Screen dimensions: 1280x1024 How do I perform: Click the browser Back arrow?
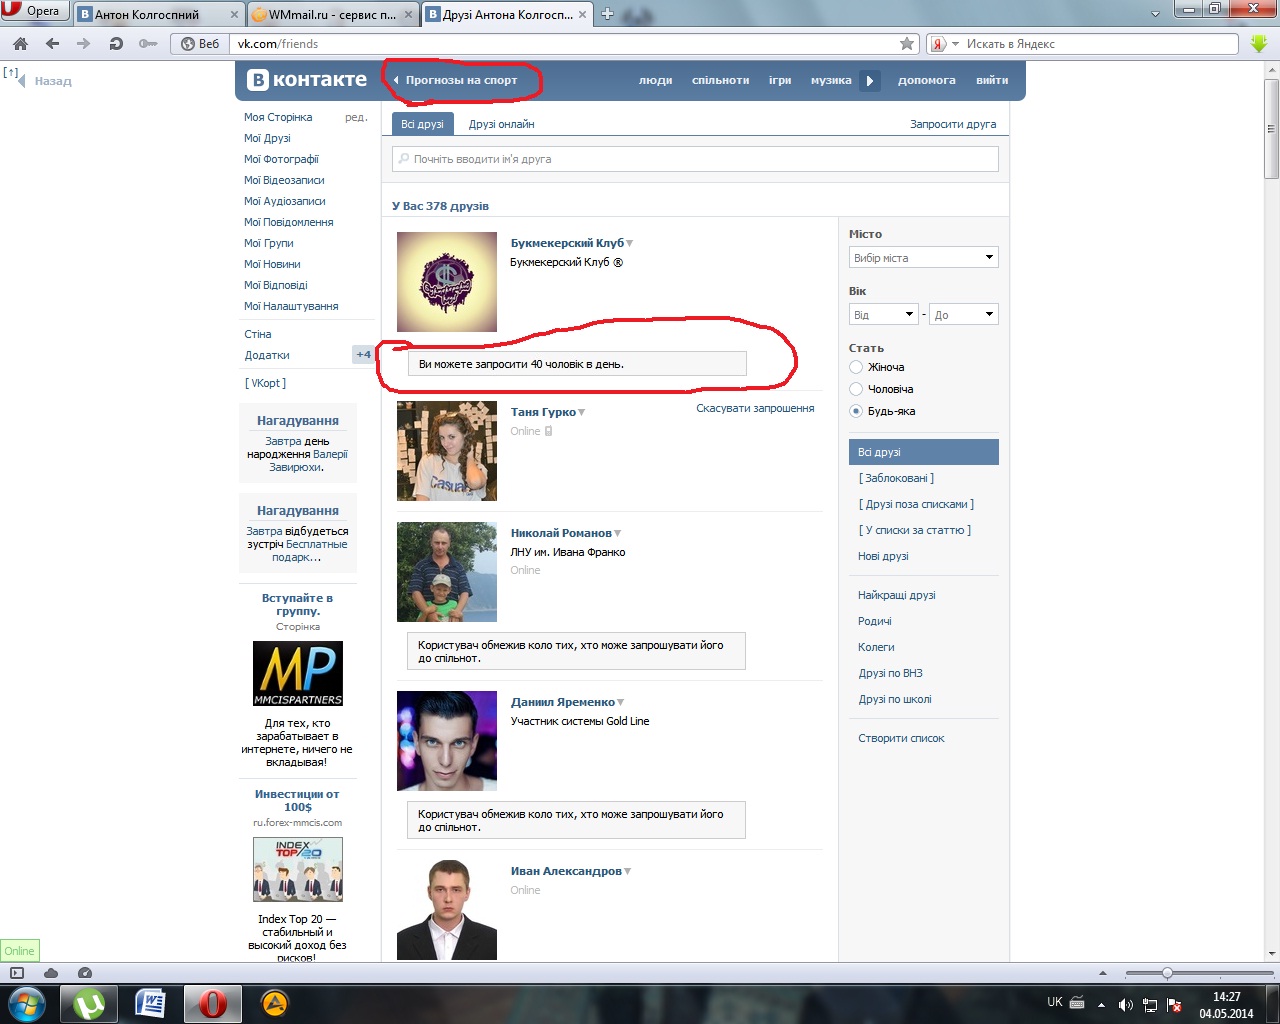pos(52,44)
